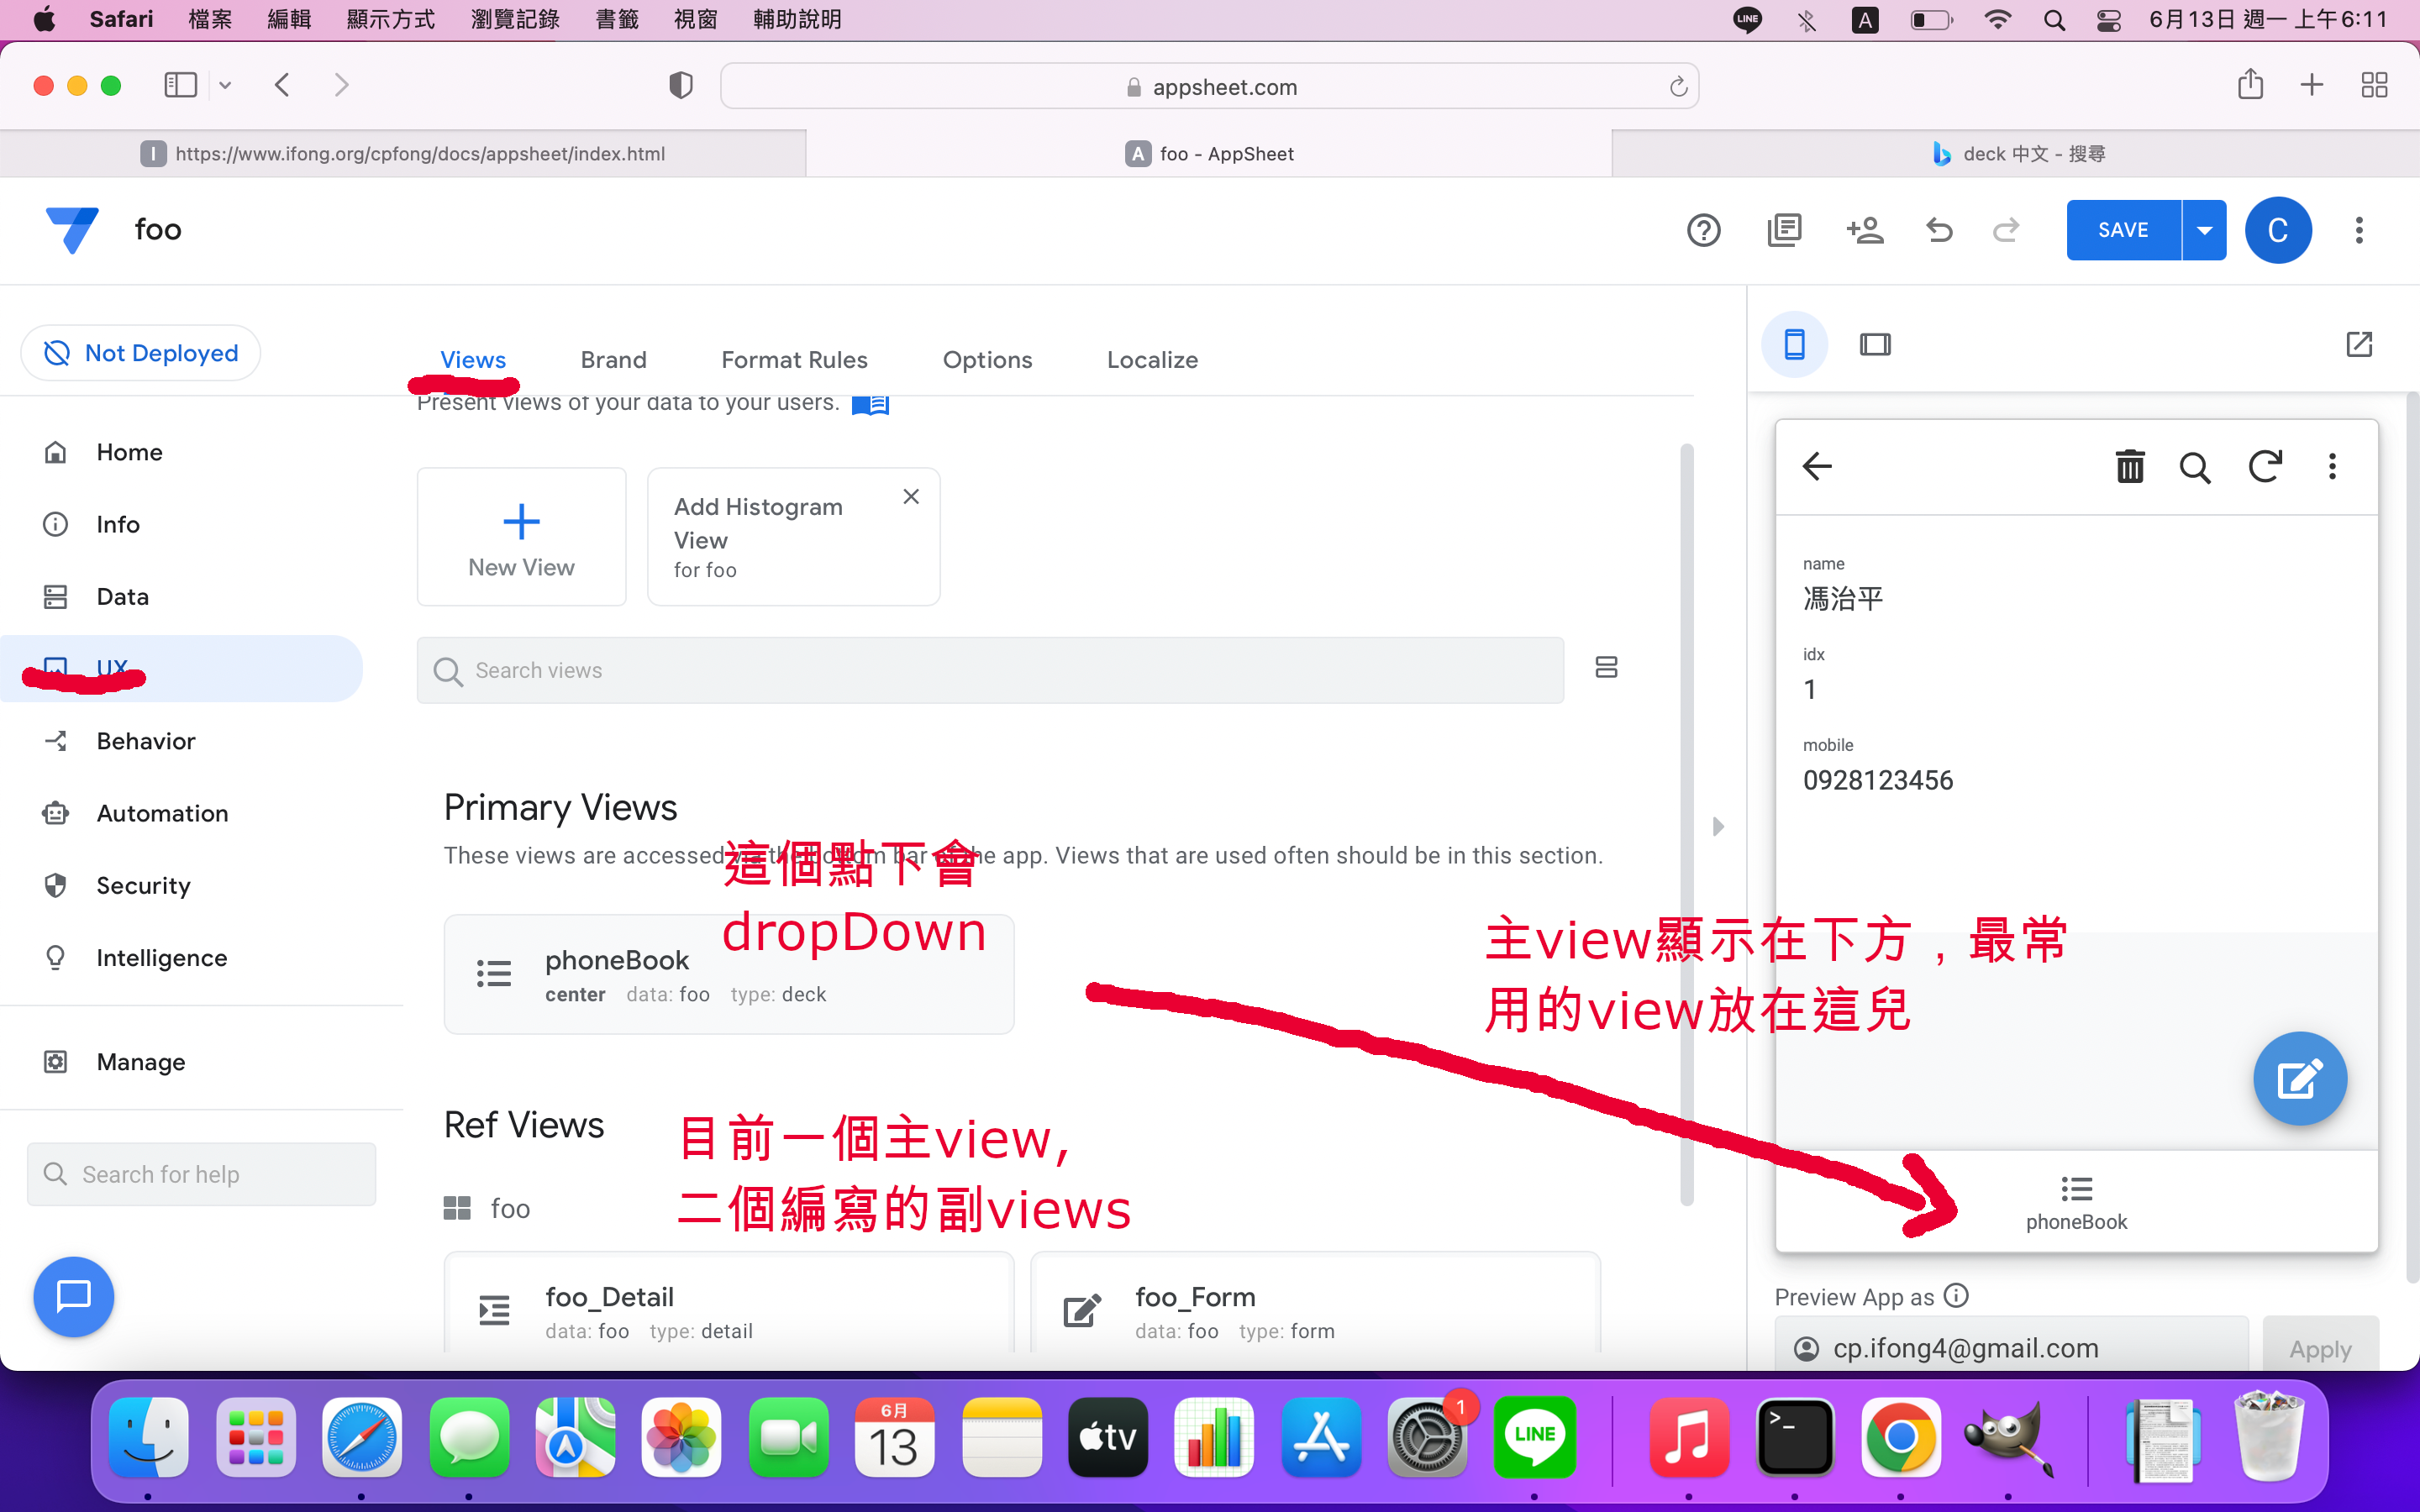Expand the SAVE button dropdown arrow
2420x1512 pixels.
pyautogui.click(x=2204, y=230)
